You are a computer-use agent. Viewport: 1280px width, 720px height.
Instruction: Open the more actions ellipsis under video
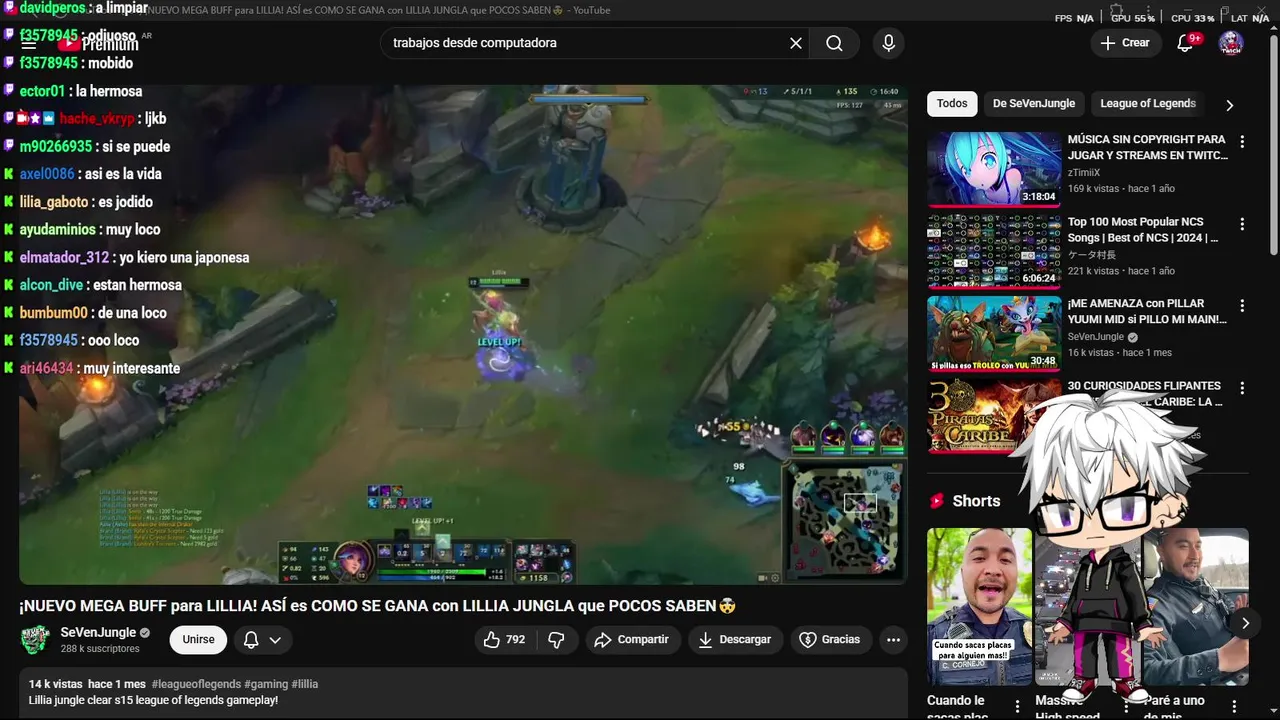(x=893, y=640)
